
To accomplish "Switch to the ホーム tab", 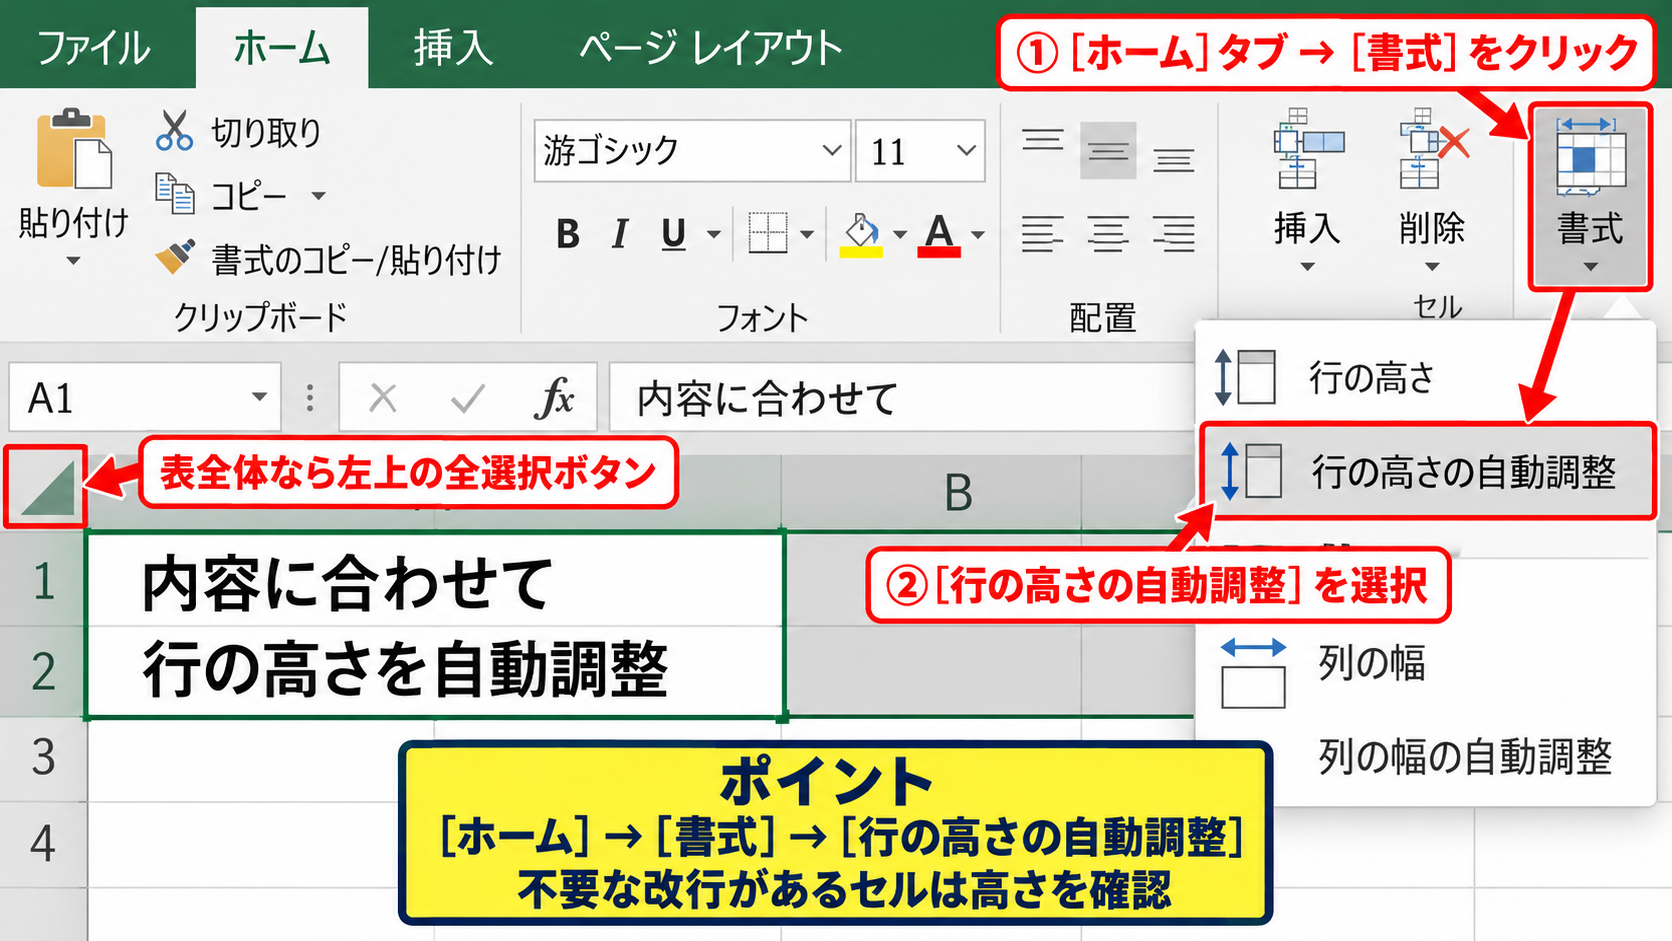I will pos(282,47).
